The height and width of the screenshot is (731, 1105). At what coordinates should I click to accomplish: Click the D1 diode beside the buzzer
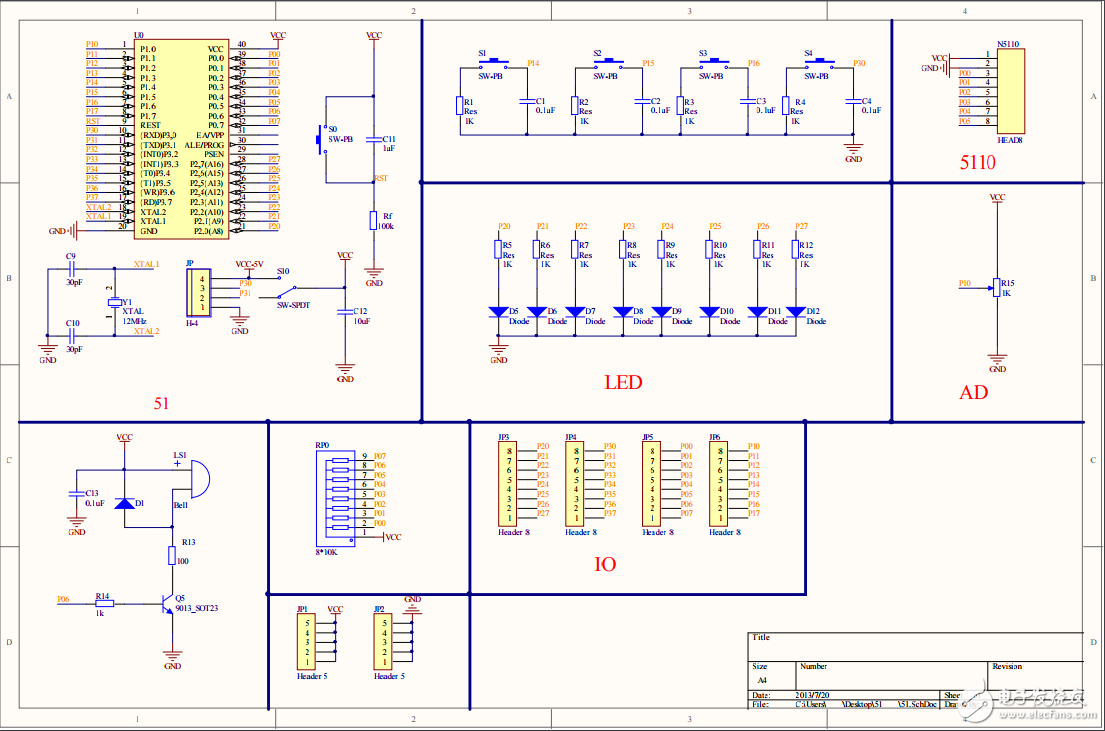124,503
